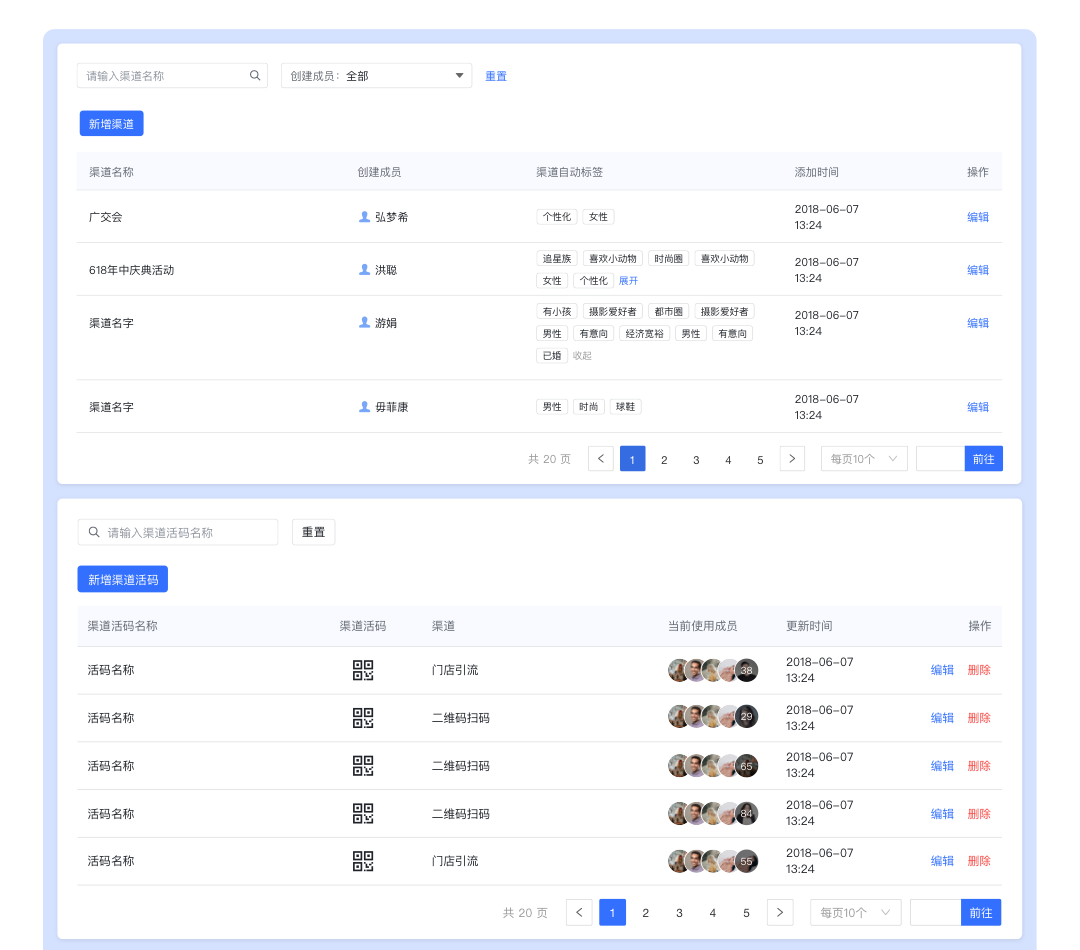Go to previous page in bottom pagination
1080x950 pixels.
click(579, 912)
